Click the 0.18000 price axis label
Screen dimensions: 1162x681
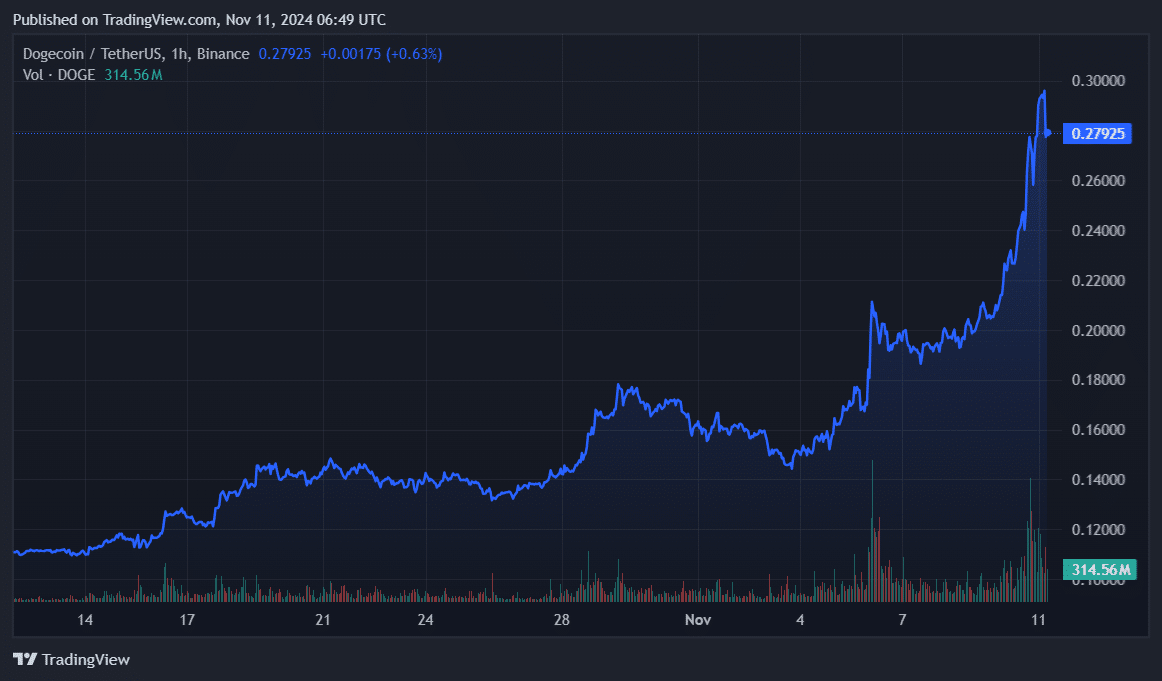click(1098, 380)
